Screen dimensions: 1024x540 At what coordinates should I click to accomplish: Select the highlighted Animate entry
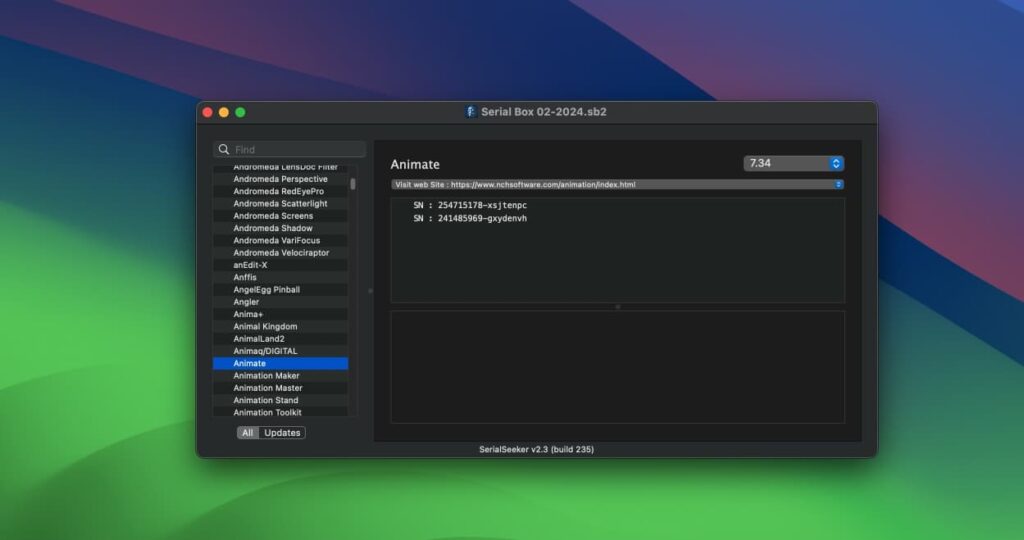pyautogui.click(x=281, y=364)
